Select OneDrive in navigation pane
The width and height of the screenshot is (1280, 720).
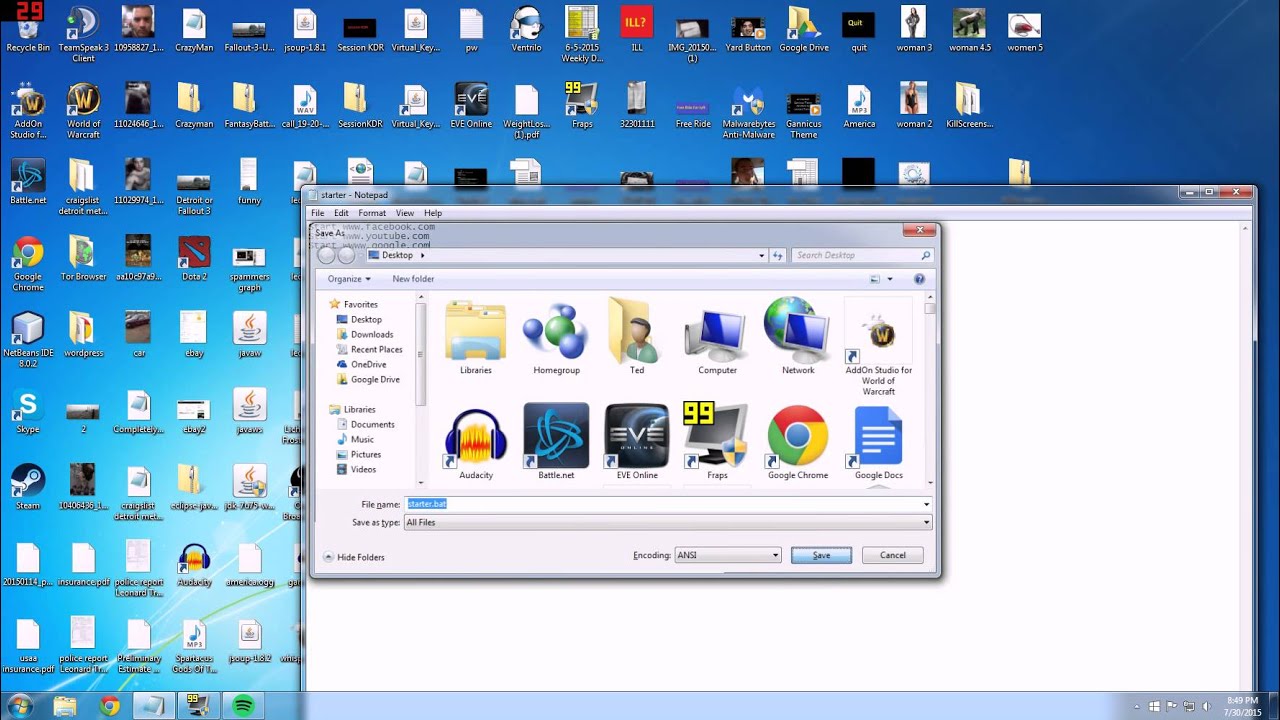coord(368,364)
